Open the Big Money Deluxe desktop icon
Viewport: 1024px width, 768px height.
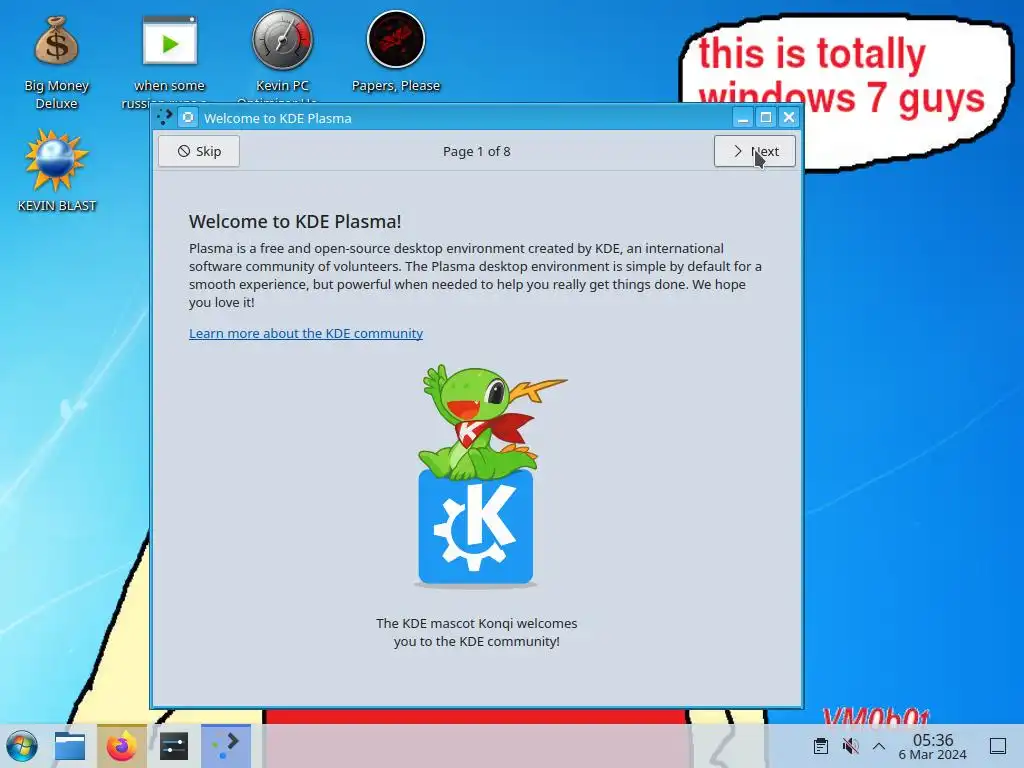[x=57, y=61]
